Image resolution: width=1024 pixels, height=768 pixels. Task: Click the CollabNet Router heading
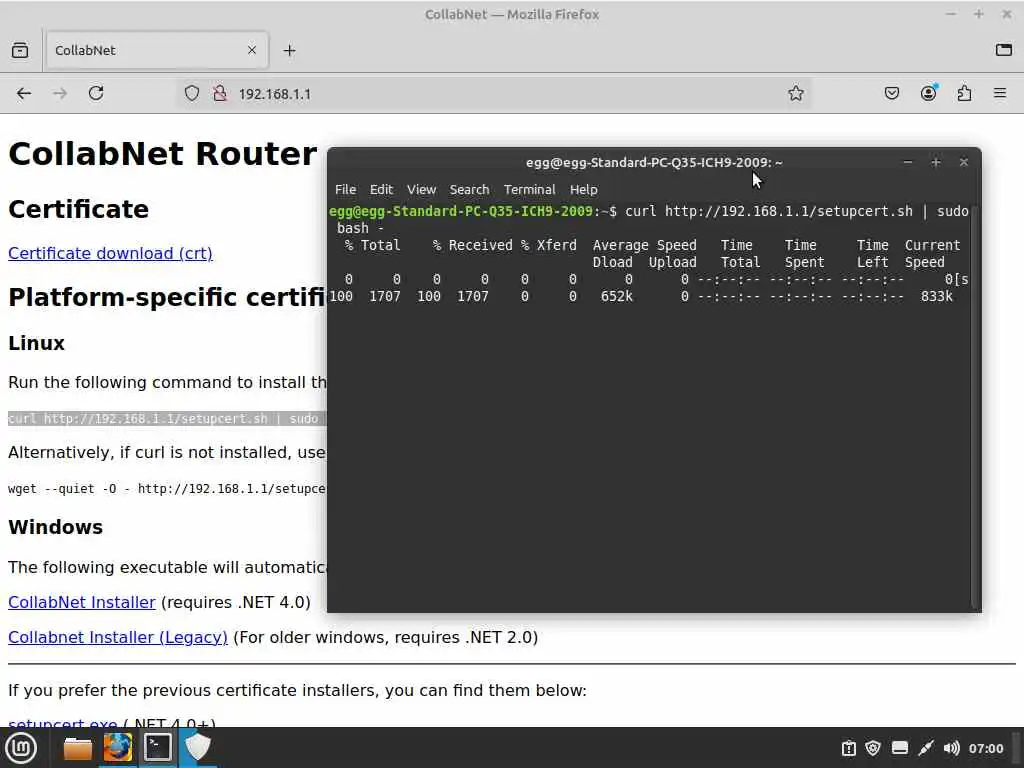163,154
